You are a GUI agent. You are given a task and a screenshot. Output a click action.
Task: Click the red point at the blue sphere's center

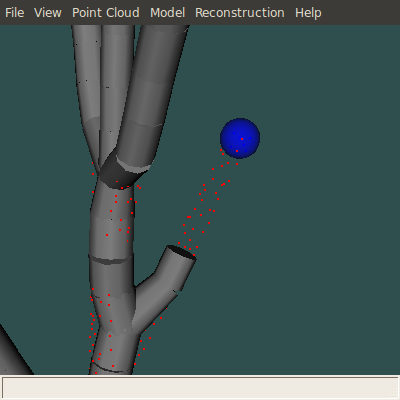tap(242, 139)
